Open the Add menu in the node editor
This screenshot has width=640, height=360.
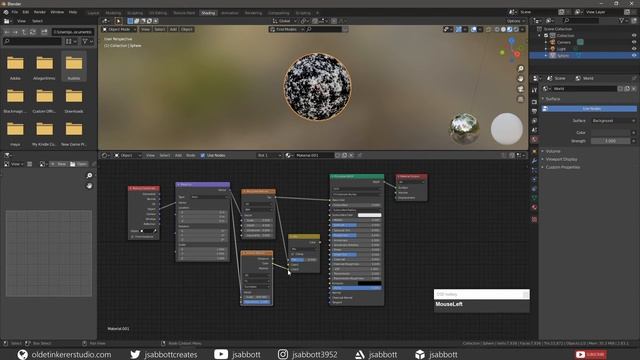178,156
